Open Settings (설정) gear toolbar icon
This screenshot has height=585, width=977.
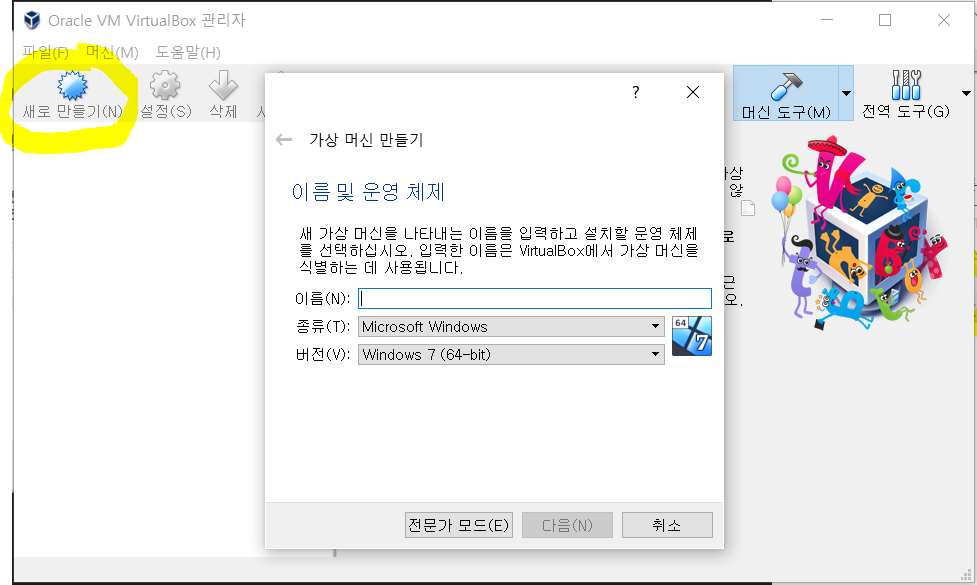coord(164,85)
